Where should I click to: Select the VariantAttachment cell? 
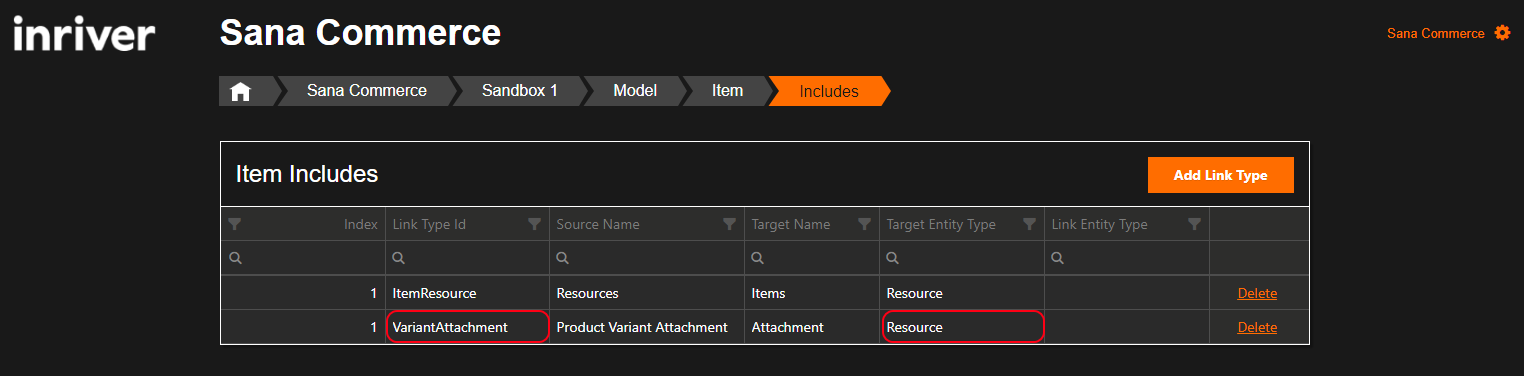(x=467, y=327)
